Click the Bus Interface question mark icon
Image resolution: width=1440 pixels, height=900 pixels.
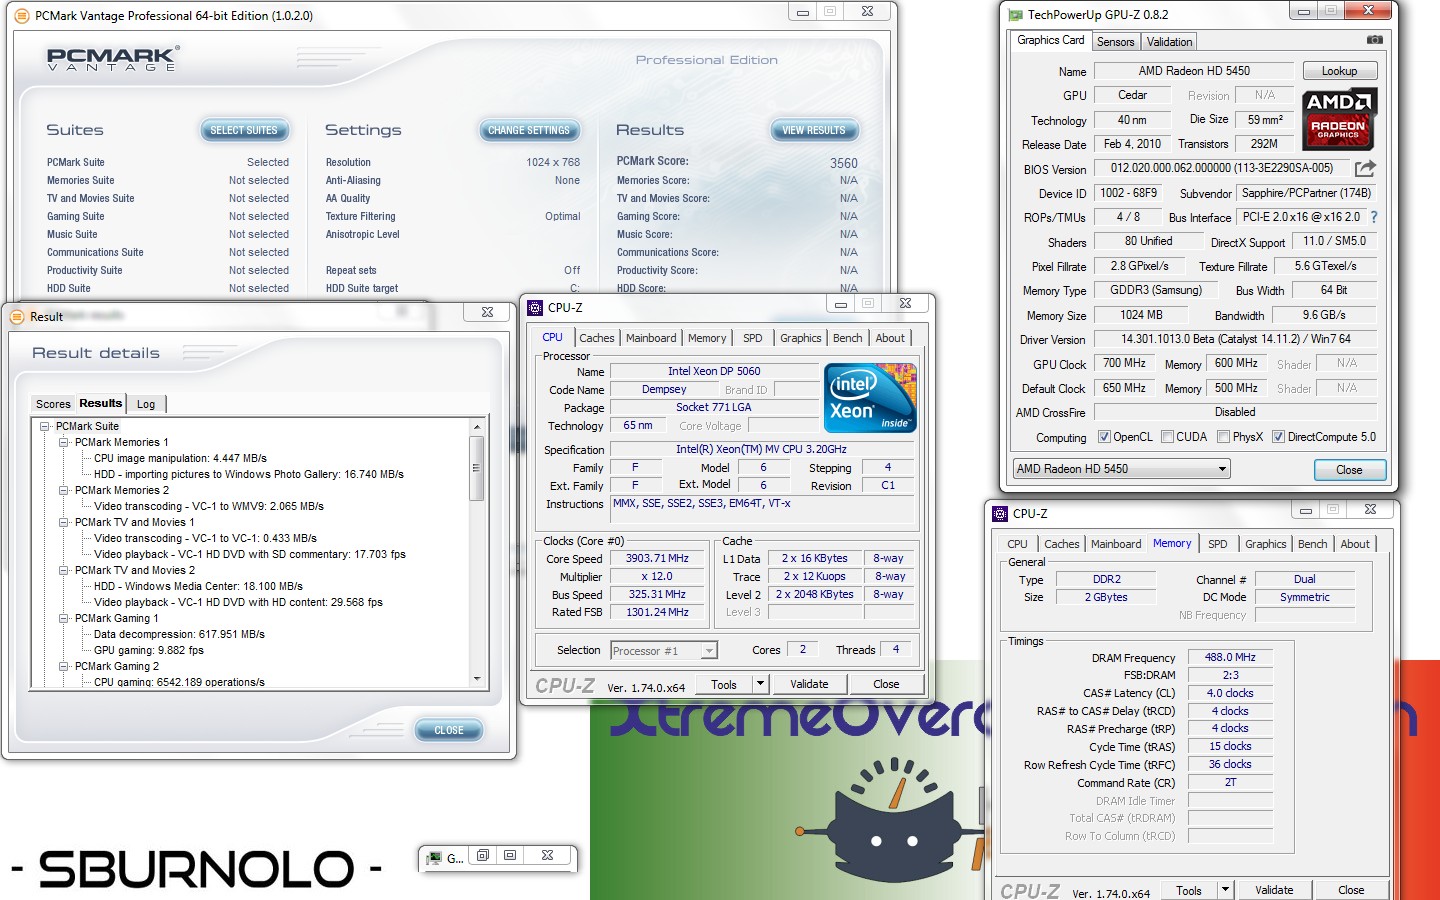pos(1373,217)
